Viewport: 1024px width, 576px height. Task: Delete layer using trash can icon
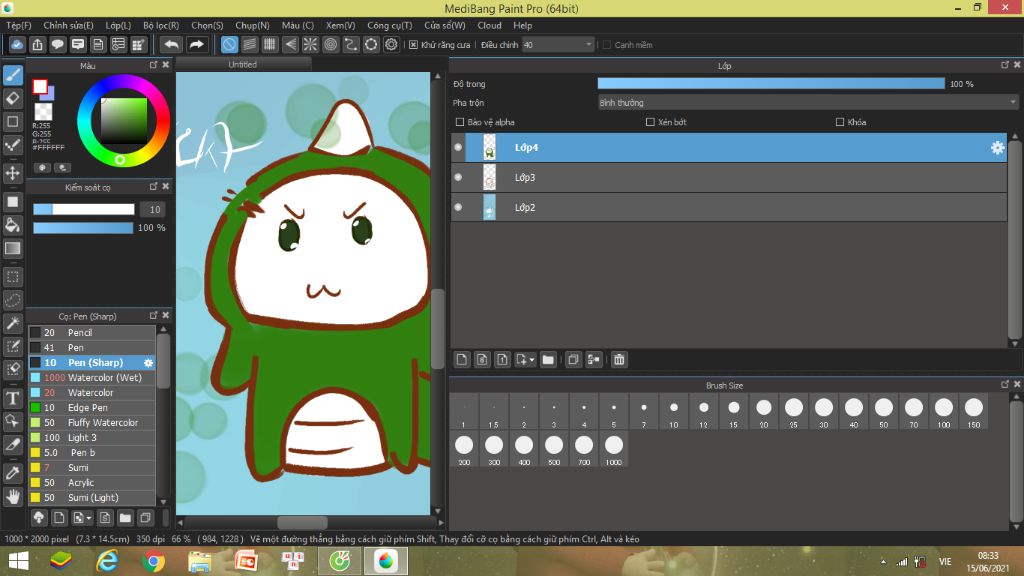619,360
